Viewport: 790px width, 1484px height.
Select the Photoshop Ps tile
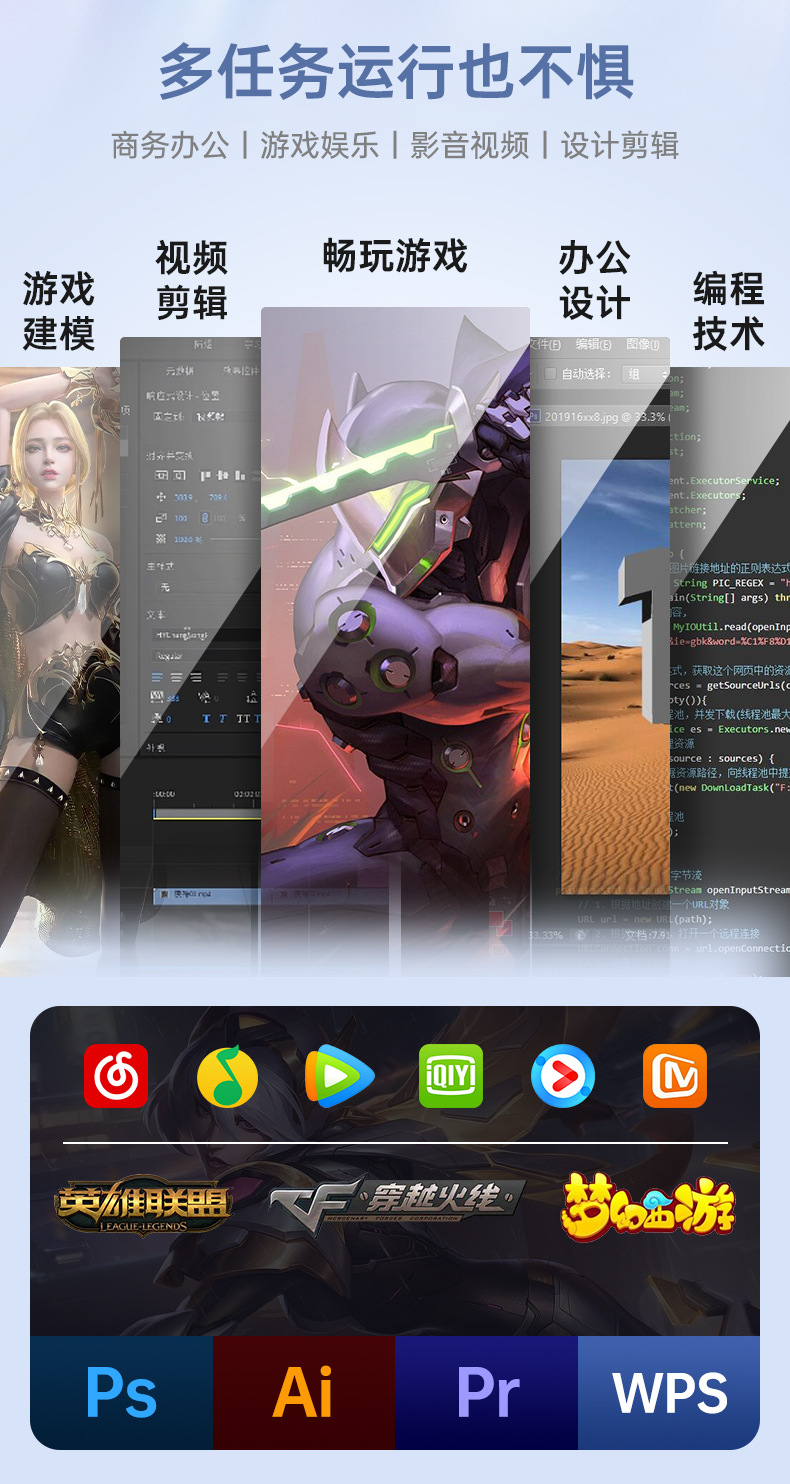[121, 1392]
